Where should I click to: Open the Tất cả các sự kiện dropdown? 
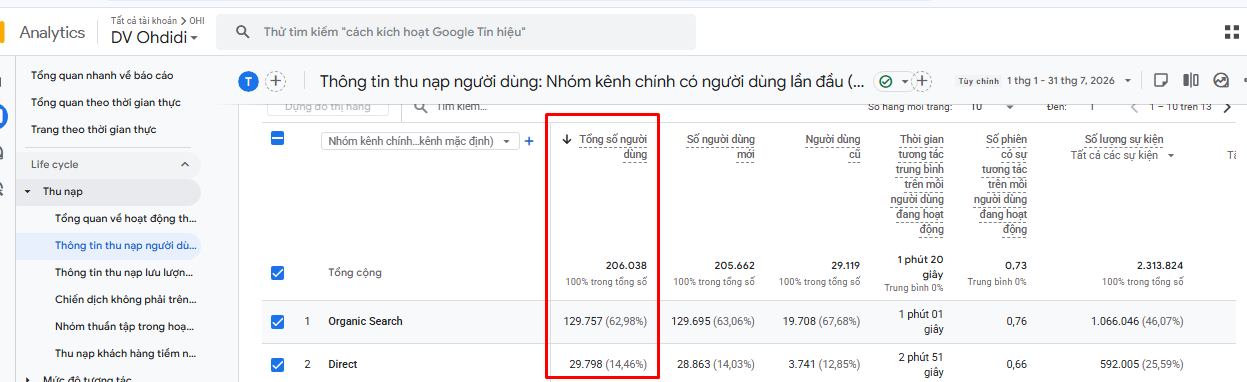click(1122, 155)
